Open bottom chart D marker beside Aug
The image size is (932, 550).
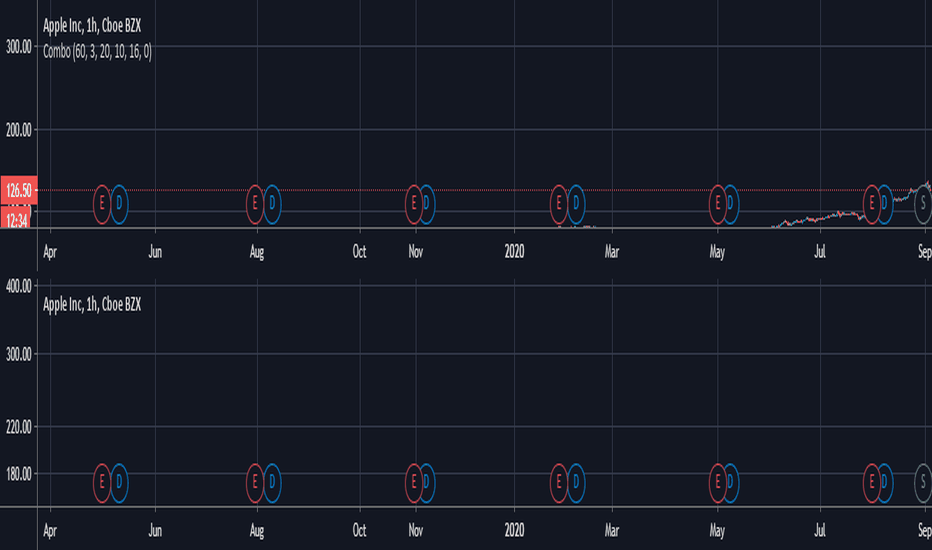[x=272, y=483]
